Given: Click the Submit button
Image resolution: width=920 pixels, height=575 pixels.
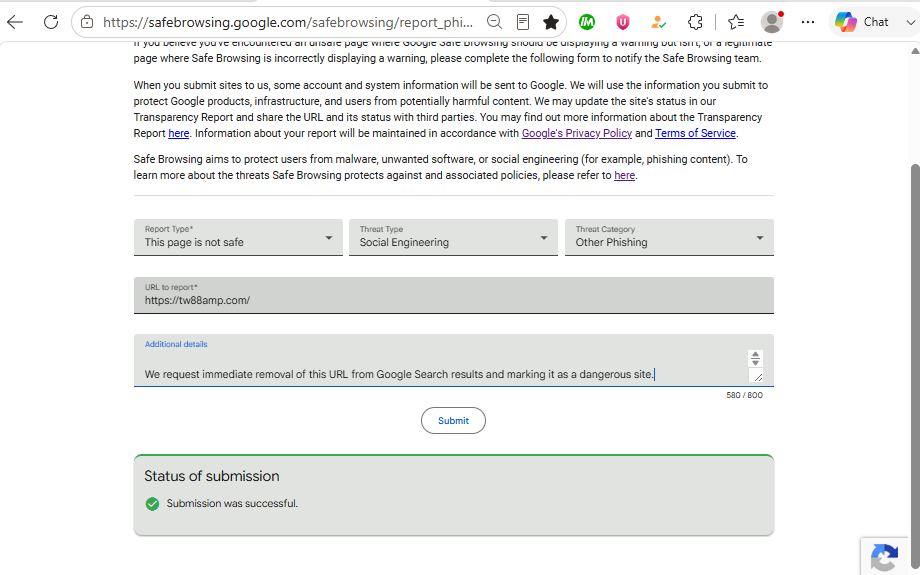Looking at the screenshot, I should 453,421.
